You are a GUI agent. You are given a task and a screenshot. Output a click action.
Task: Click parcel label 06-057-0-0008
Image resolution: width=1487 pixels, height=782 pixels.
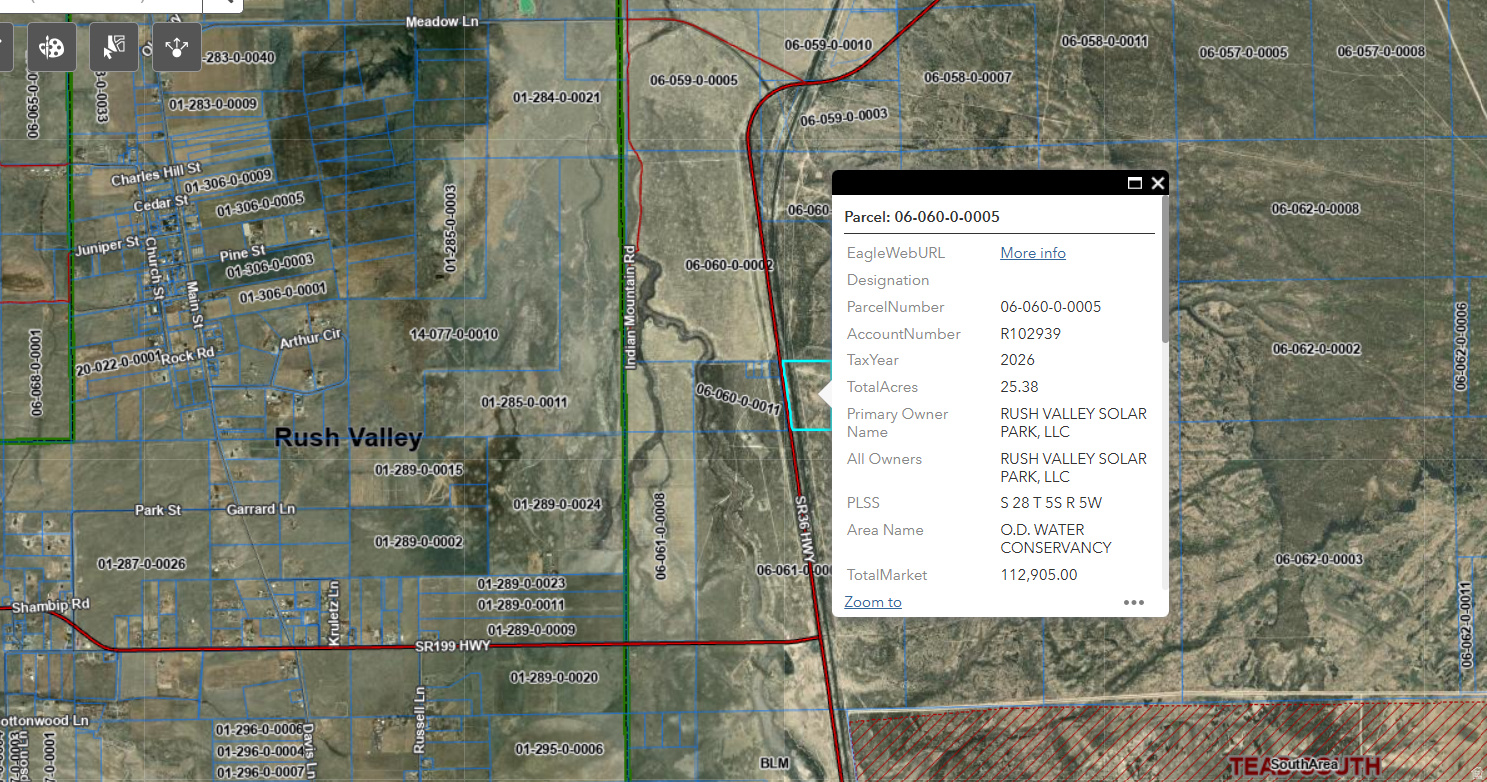[1381, 51]
